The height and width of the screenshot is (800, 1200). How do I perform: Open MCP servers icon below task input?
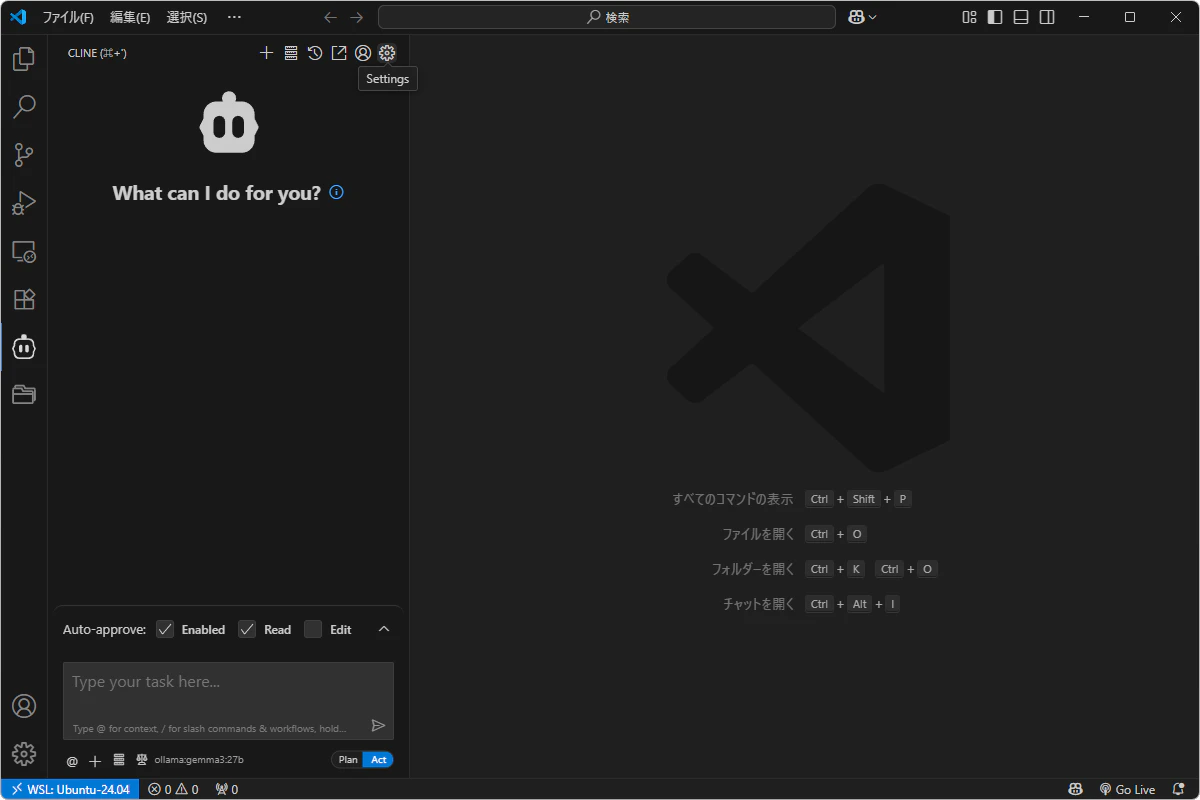point(119,760)
